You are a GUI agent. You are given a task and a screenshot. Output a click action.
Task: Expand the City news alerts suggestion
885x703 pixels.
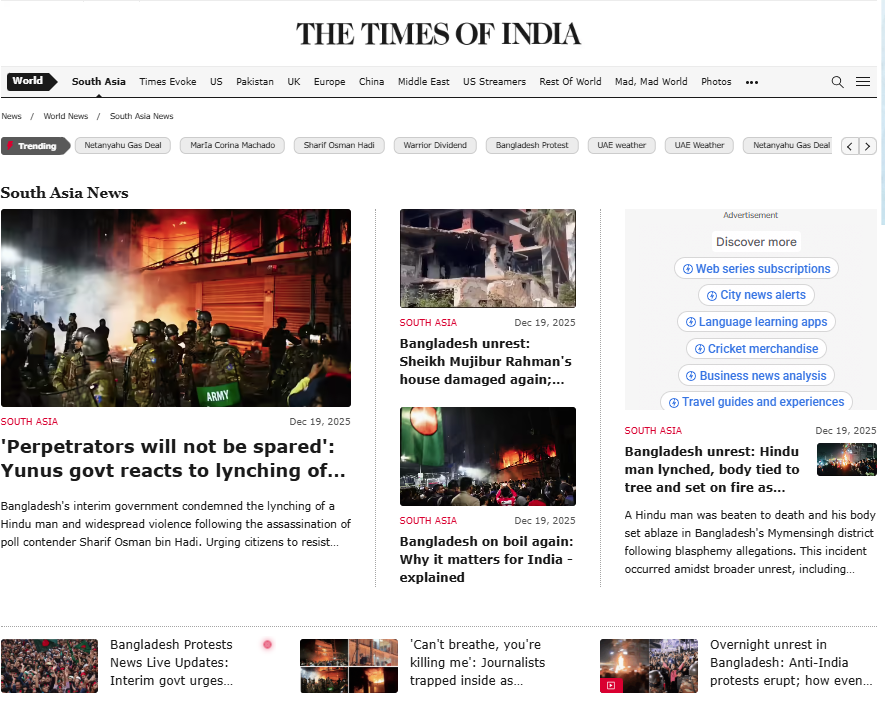pyautogui.click(x=755, y=295)
